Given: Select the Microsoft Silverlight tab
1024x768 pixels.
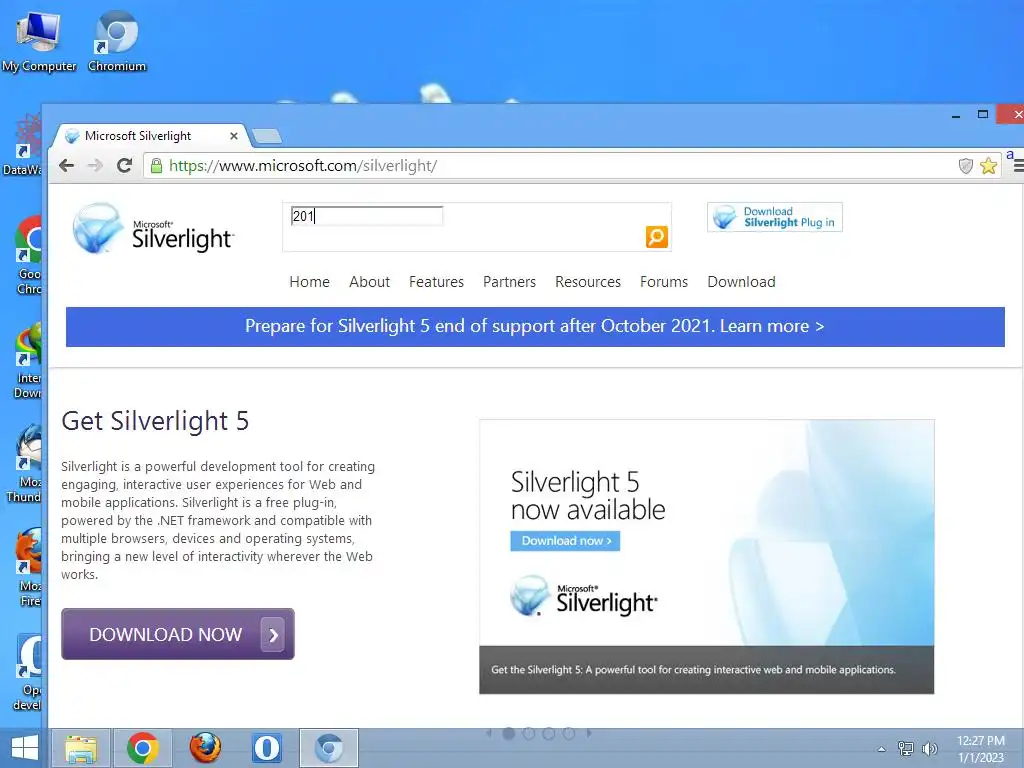Looking at the screenshot, I should click(x=150, y=136).
